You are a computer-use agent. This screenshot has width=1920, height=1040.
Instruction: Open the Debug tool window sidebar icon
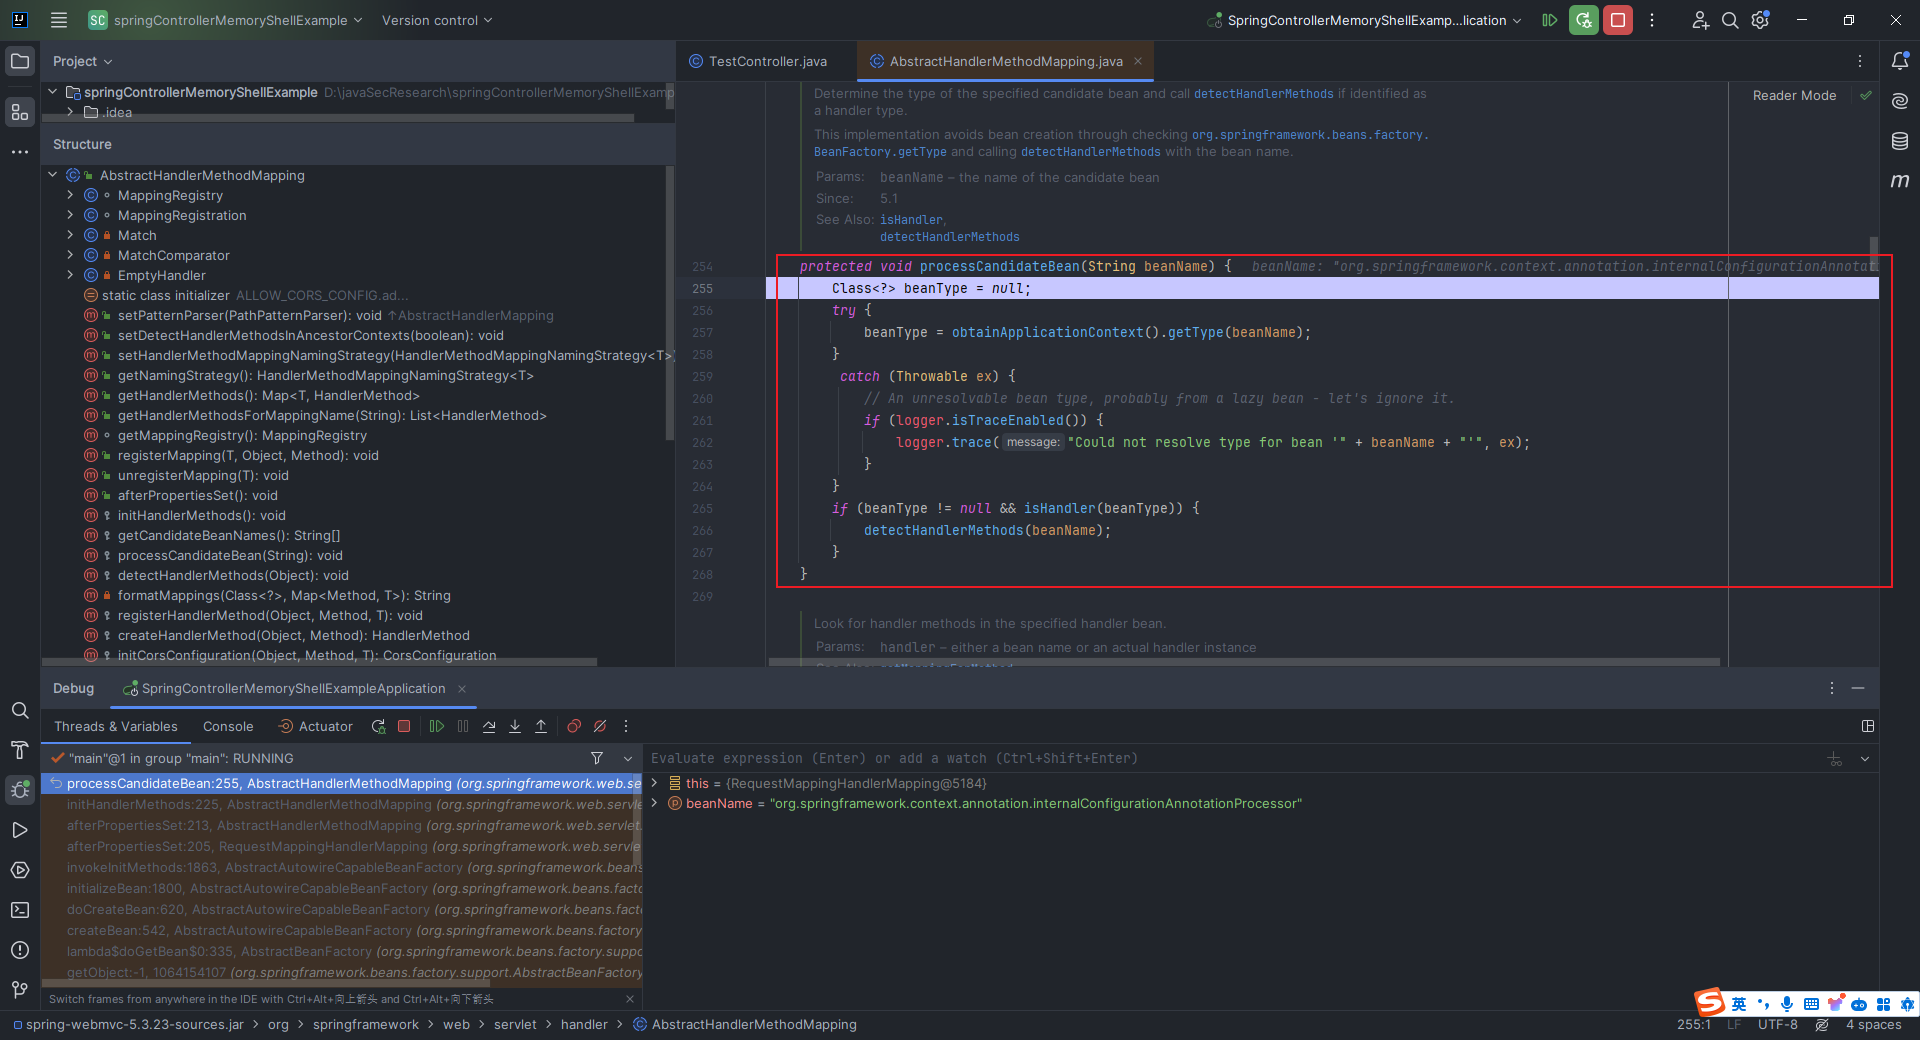(20, 790)
